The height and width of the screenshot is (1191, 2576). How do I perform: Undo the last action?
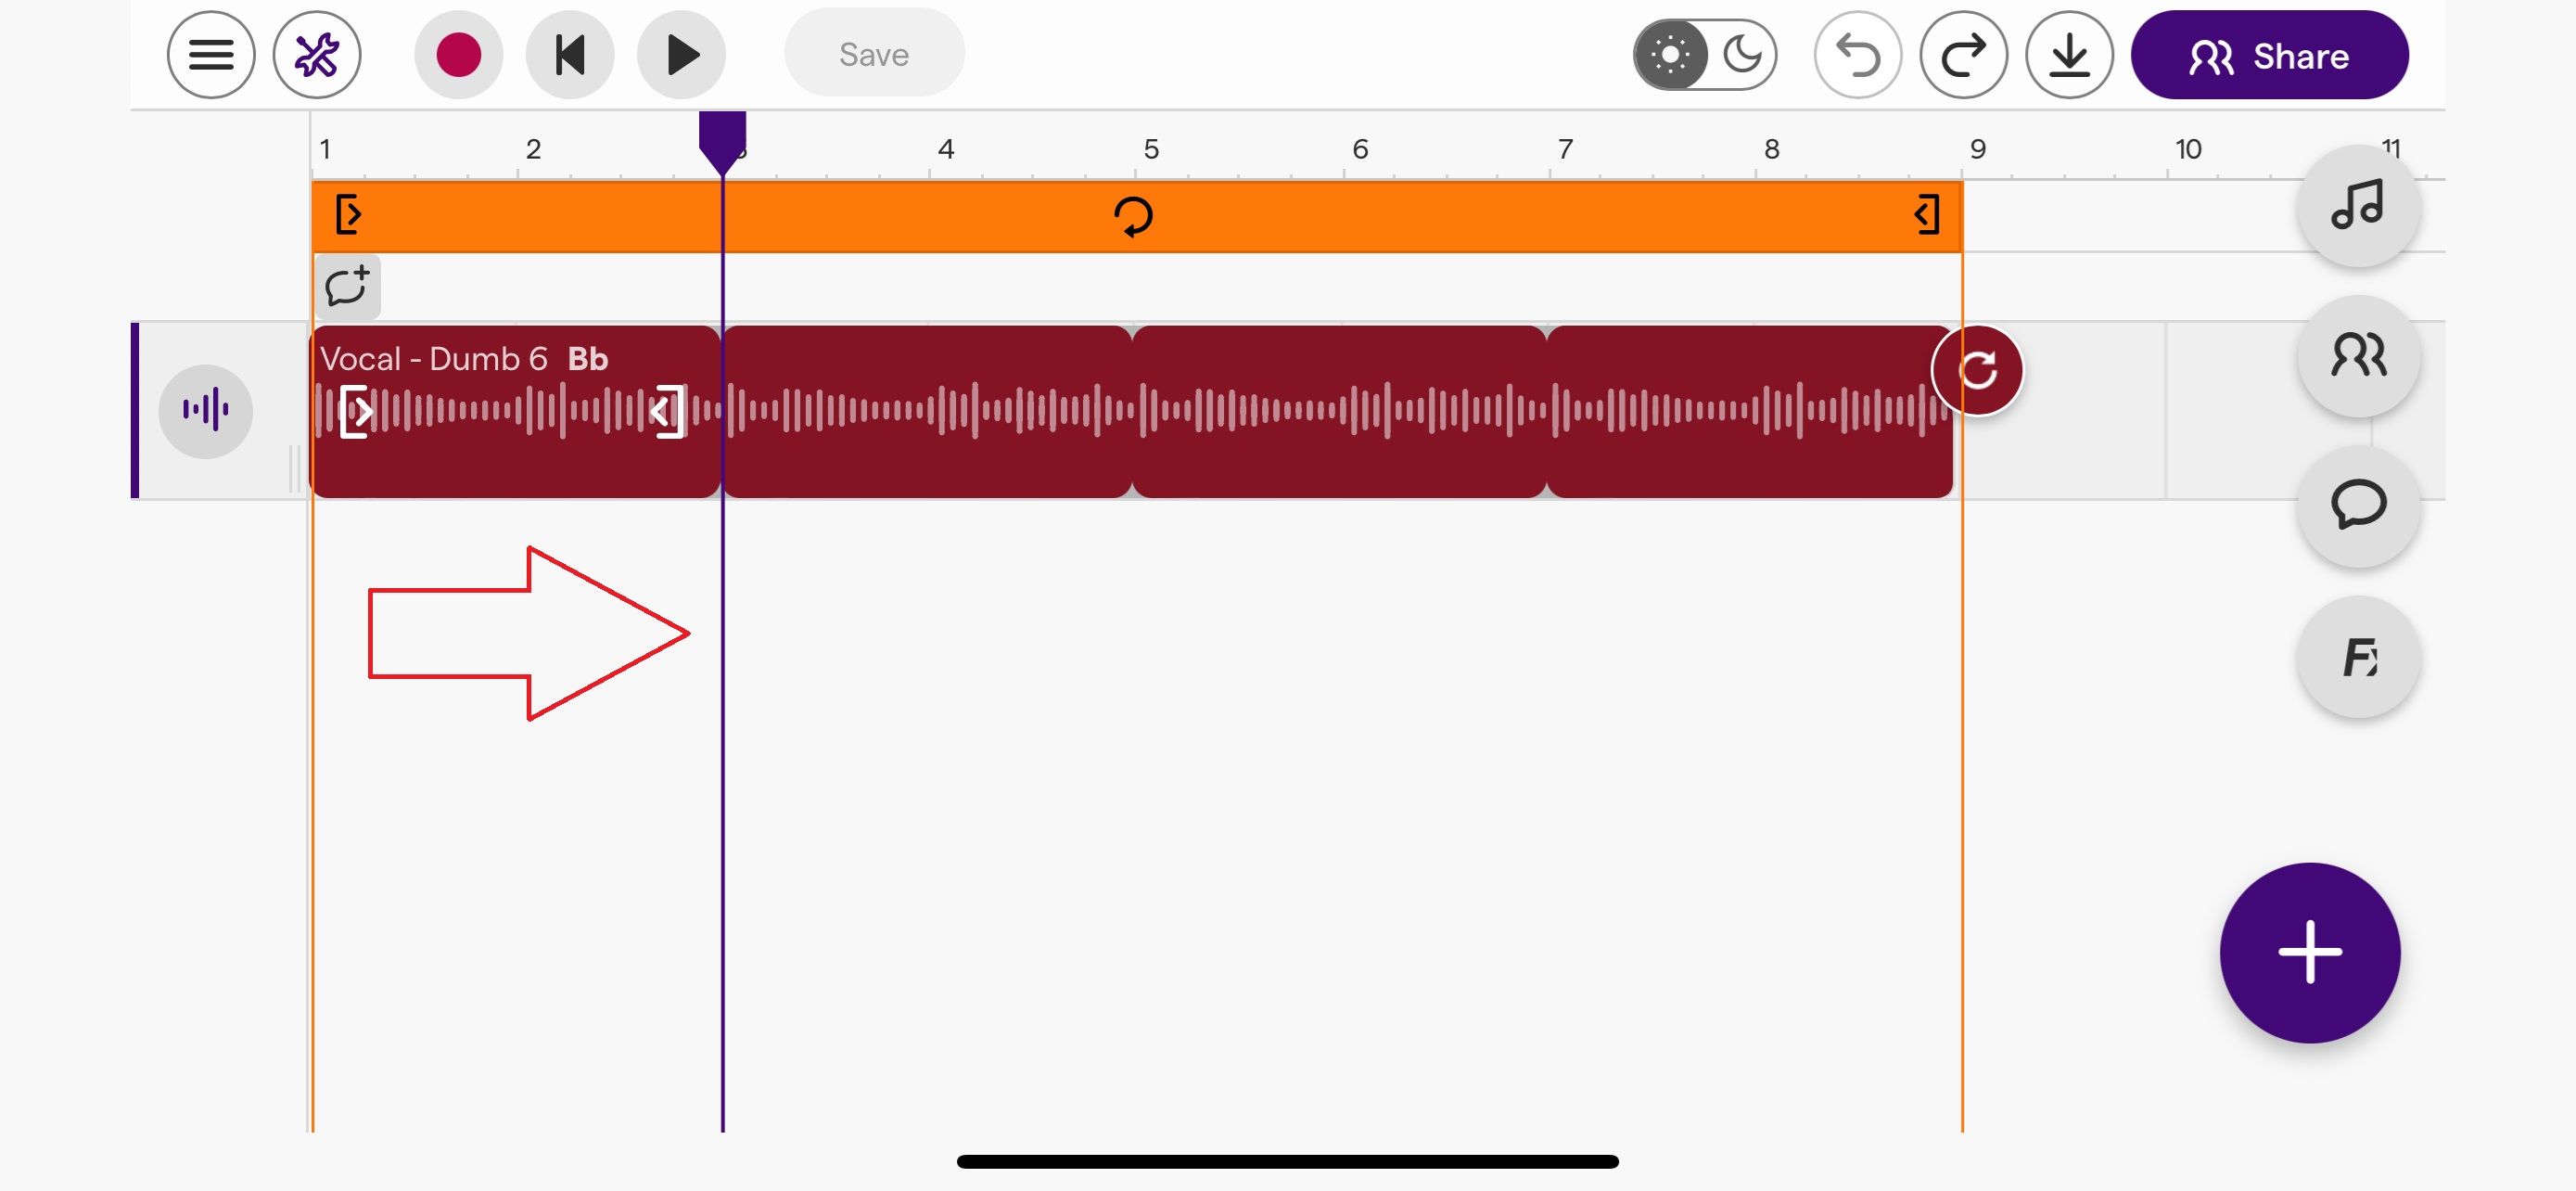[x=1858, y=55]
